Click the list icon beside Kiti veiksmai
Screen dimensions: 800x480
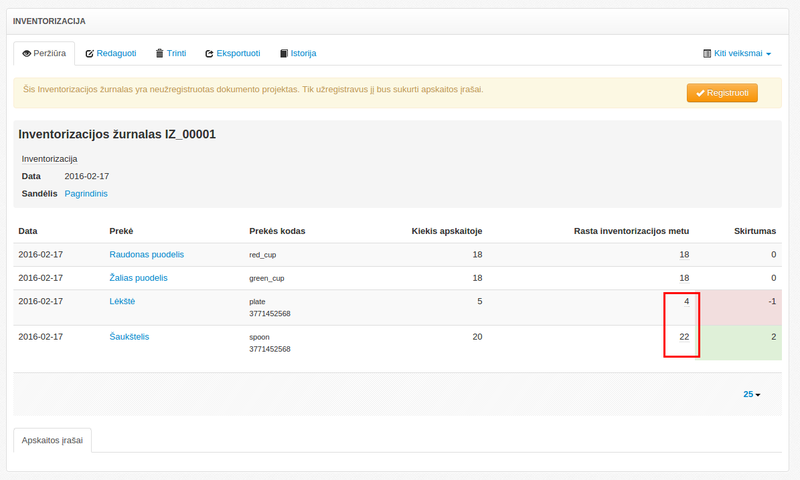[707, 53]
